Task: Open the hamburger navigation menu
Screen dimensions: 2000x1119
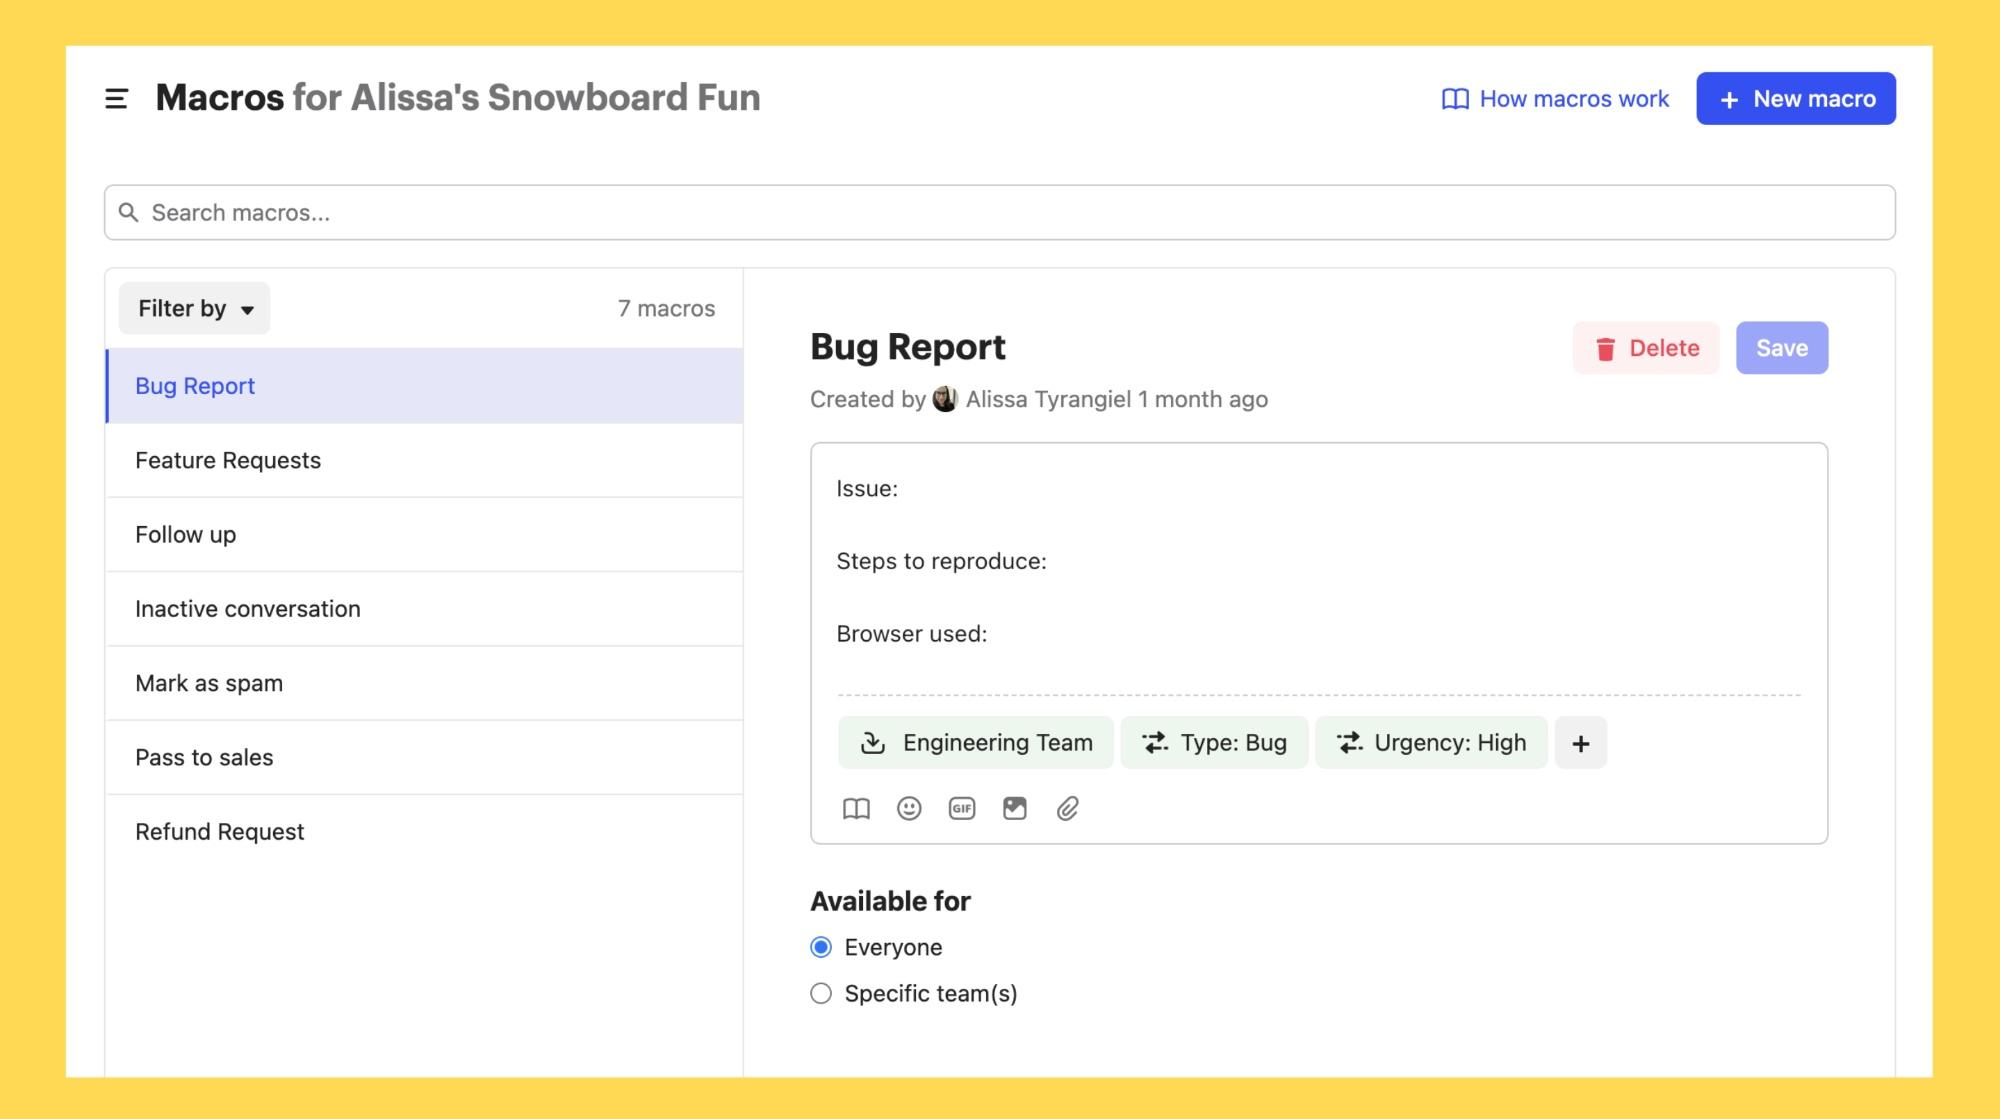Action: tap(116, 98)
